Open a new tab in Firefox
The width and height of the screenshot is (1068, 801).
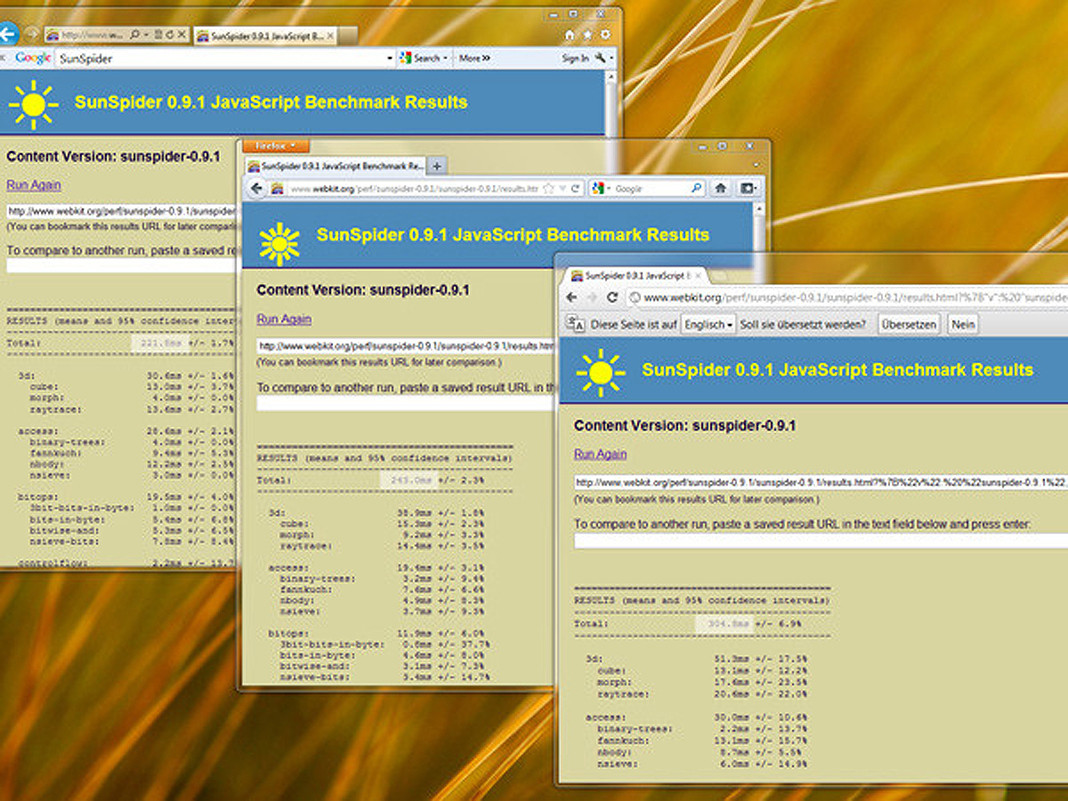pos(437,165)
